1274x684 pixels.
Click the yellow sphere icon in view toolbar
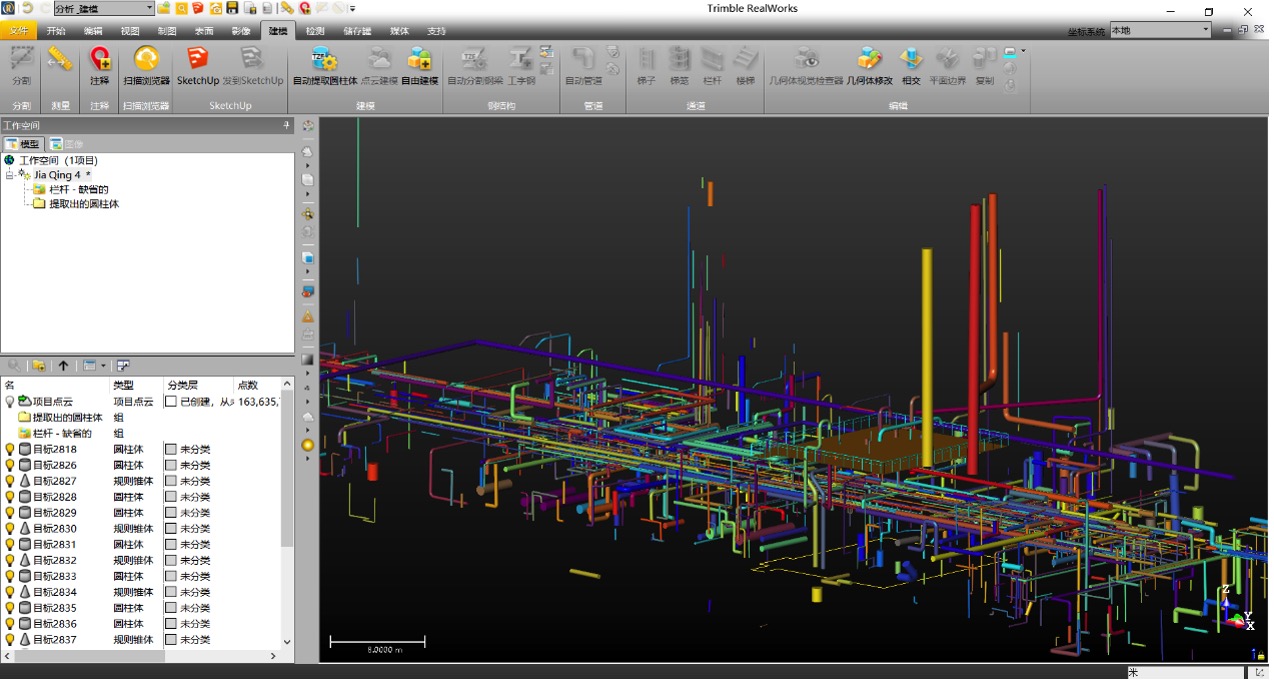308,444
